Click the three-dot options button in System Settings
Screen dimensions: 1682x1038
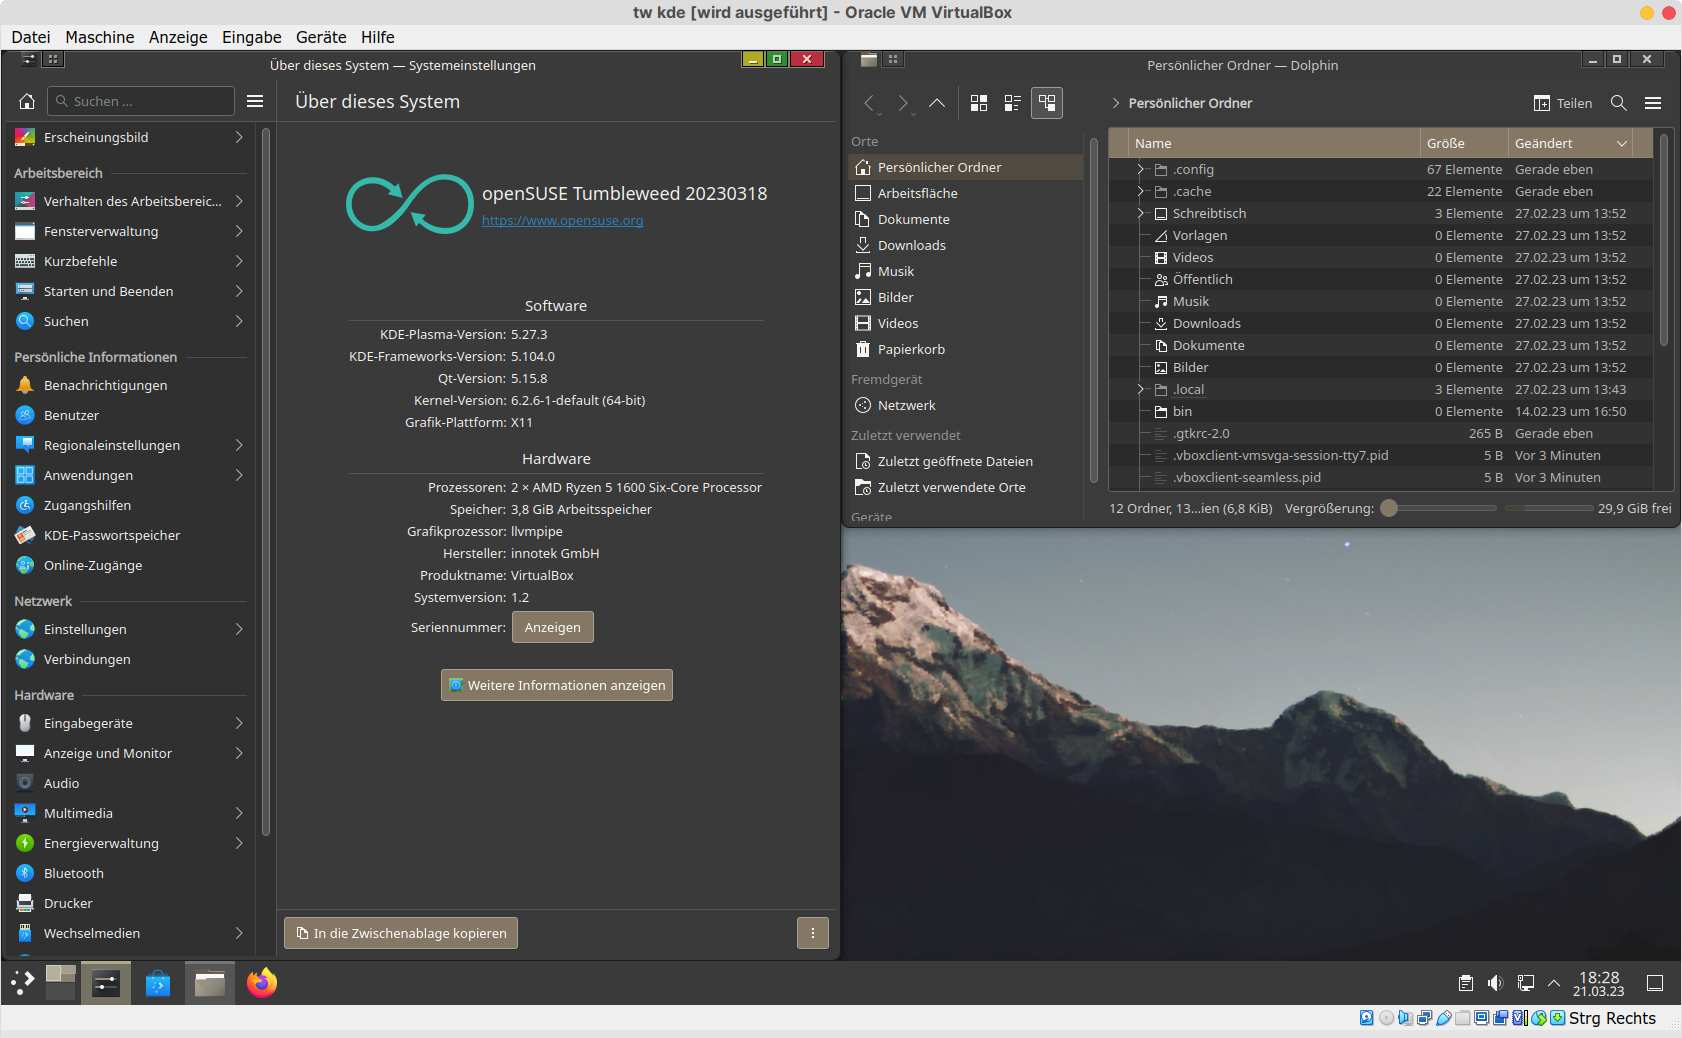point(813,933)
